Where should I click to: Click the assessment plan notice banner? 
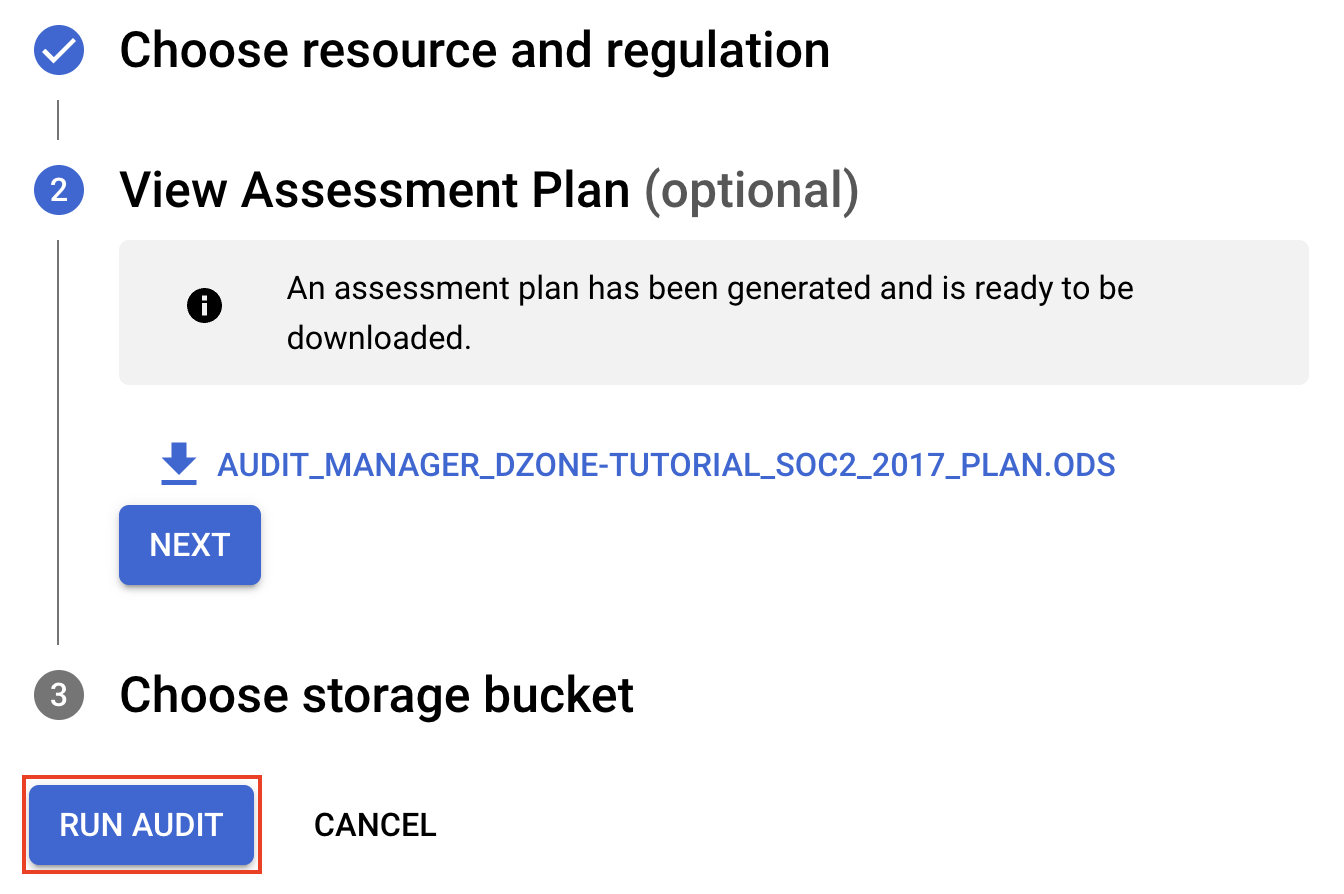click(x=713, y=311)
